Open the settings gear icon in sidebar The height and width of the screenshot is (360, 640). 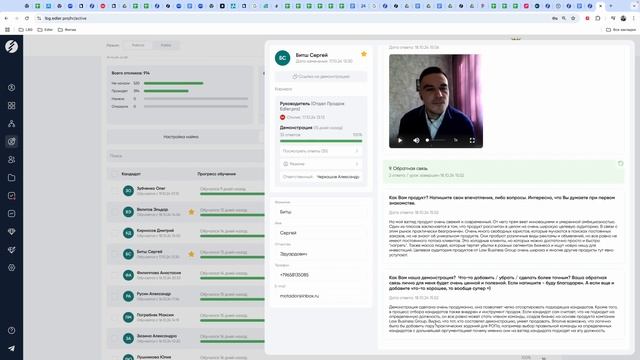tap(11, 268)
